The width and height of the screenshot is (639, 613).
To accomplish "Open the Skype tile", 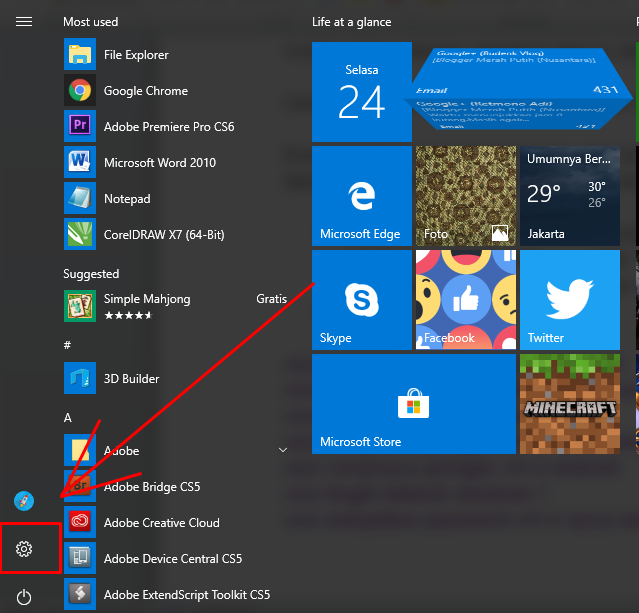I will coord(362,300).
